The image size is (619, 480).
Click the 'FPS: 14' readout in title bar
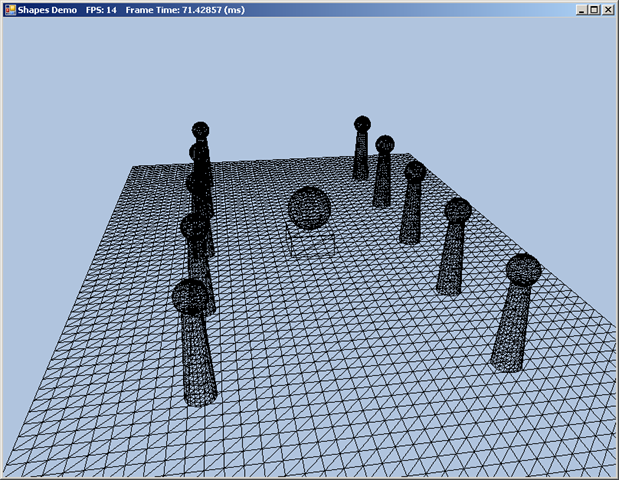tap(101, 10)
